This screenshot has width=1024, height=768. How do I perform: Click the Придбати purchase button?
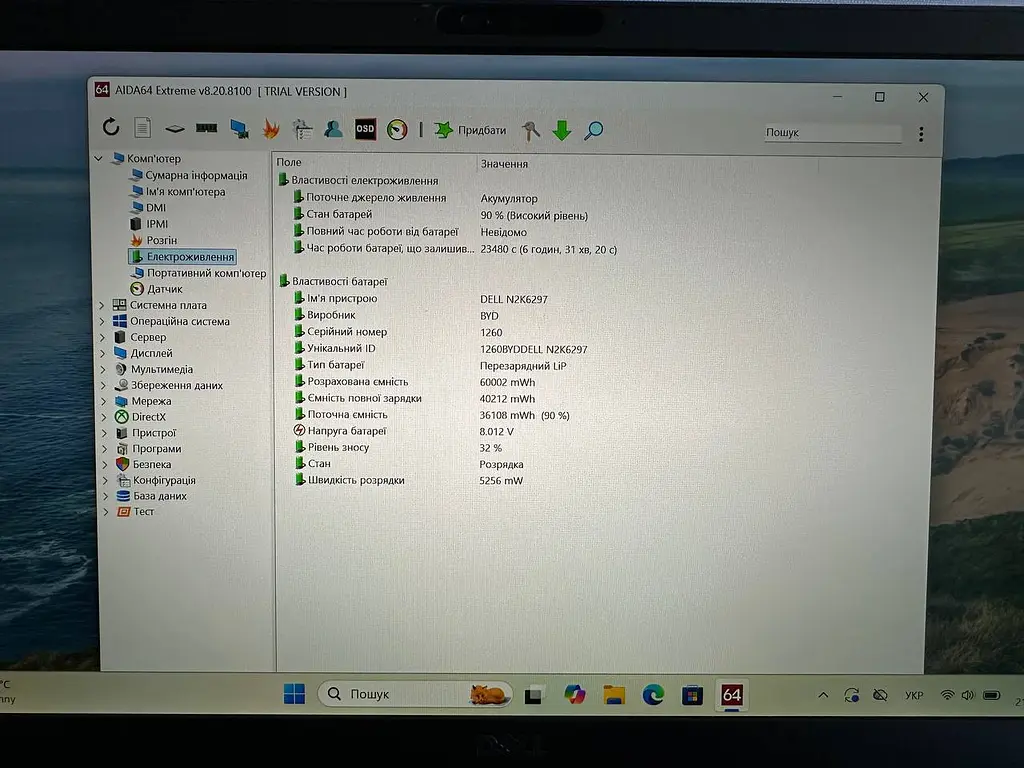tap(471, 130)
